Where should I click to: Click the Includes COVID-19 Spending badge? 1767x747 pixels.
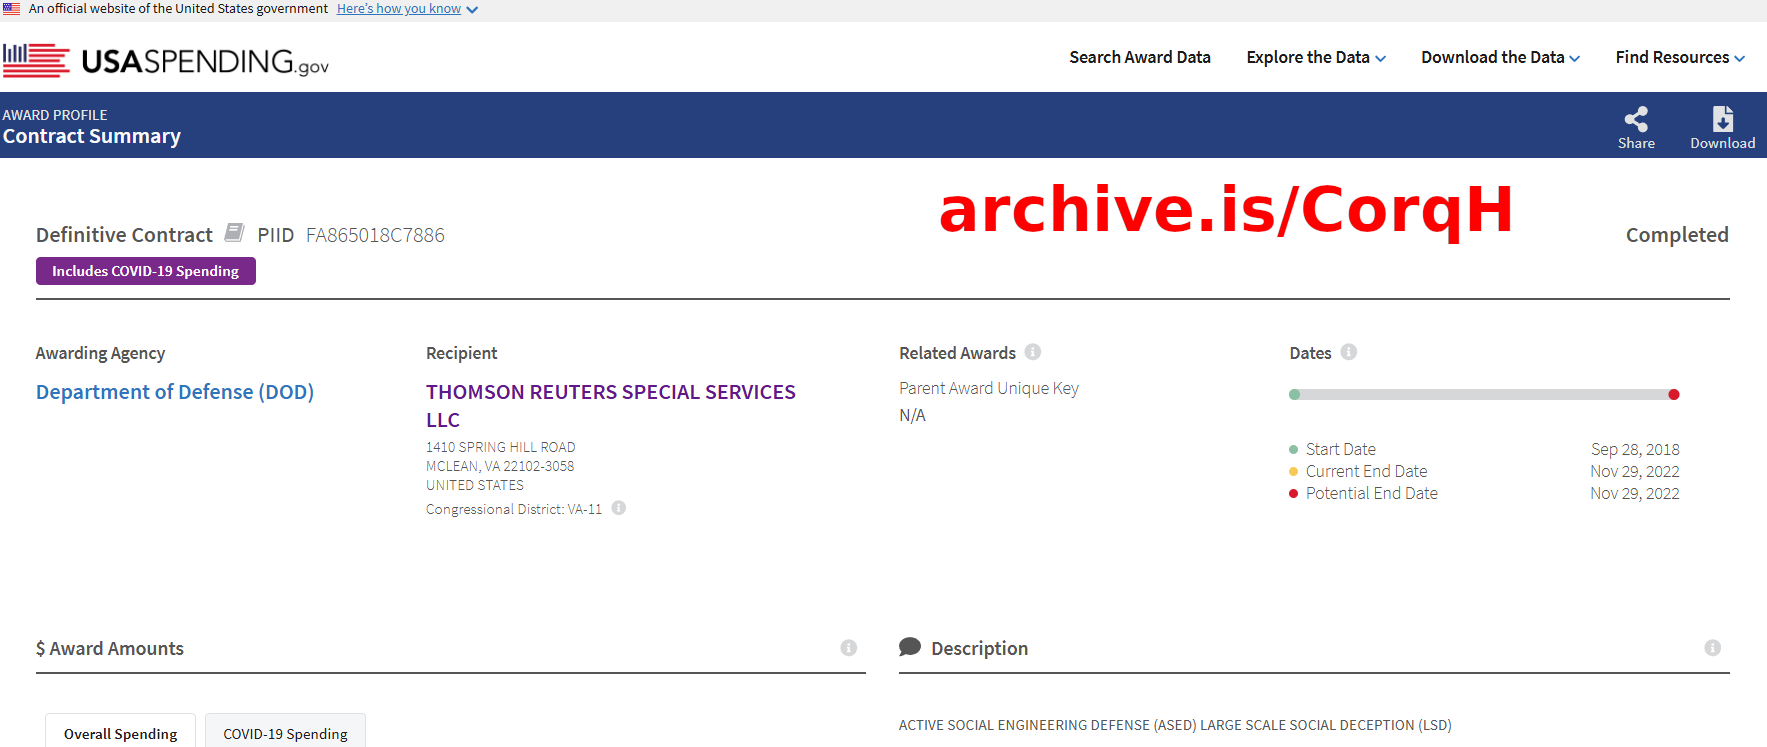(146, 271)
